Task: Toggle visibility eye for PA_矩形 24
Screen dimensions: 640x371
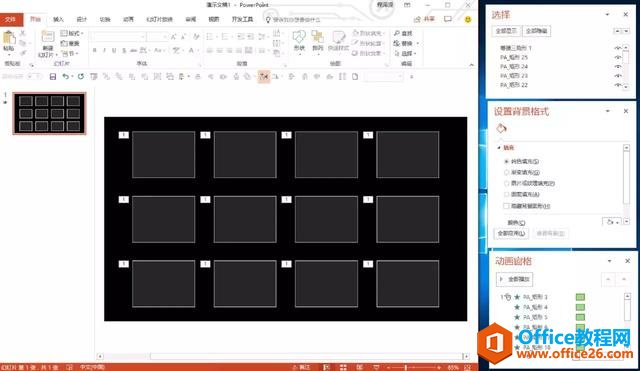Action: coord(618,67)
